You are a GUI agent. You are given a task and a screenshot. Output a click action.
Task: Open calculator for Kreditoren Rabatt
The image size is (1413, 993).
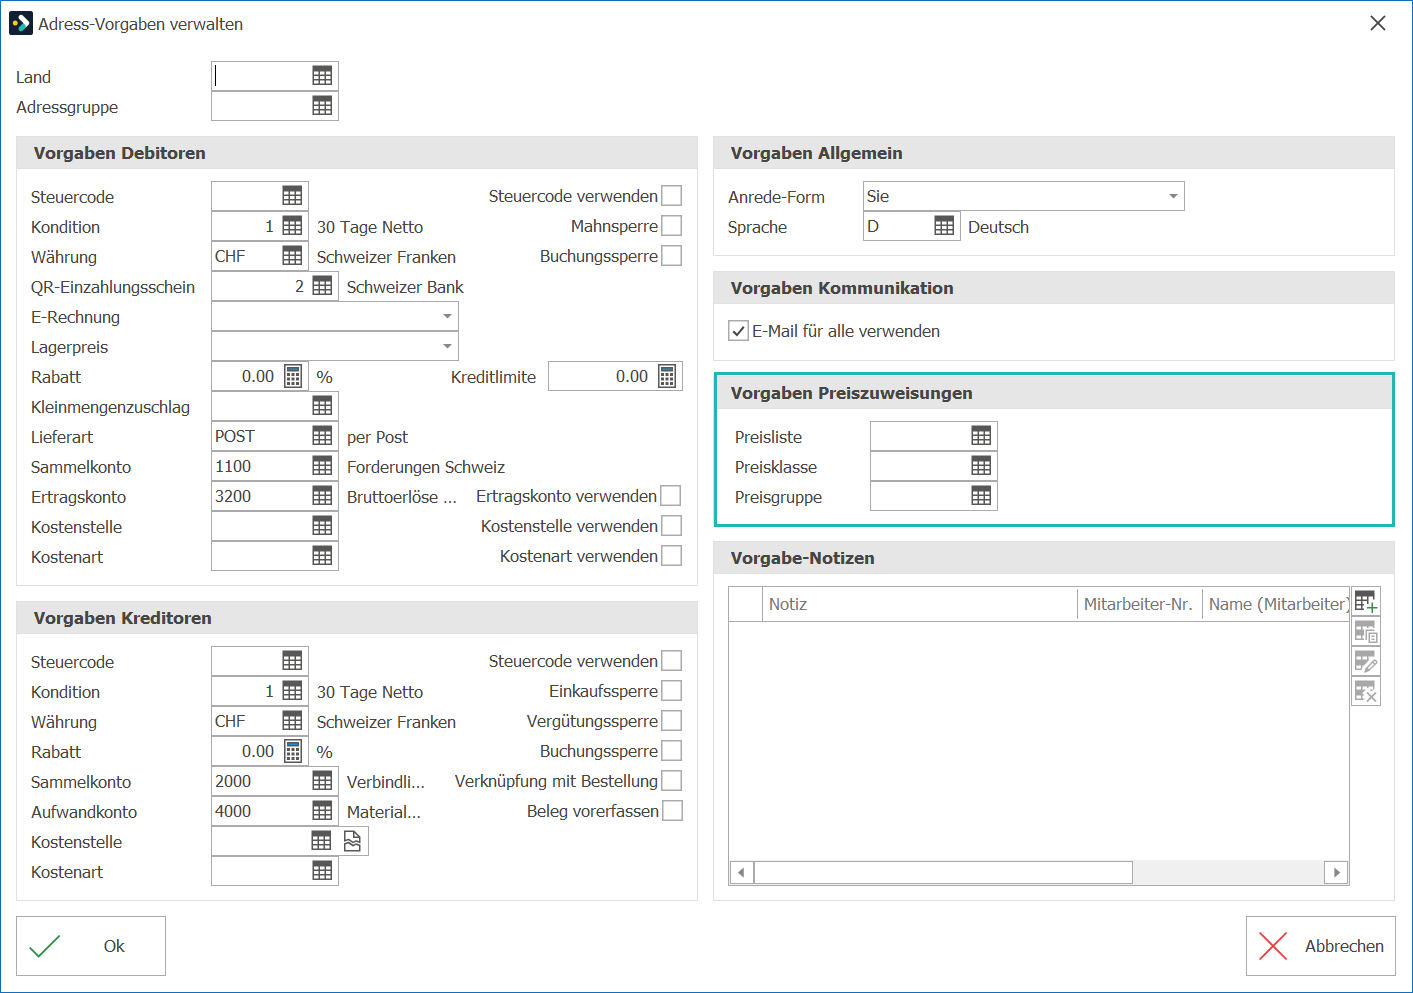(293, 751)
